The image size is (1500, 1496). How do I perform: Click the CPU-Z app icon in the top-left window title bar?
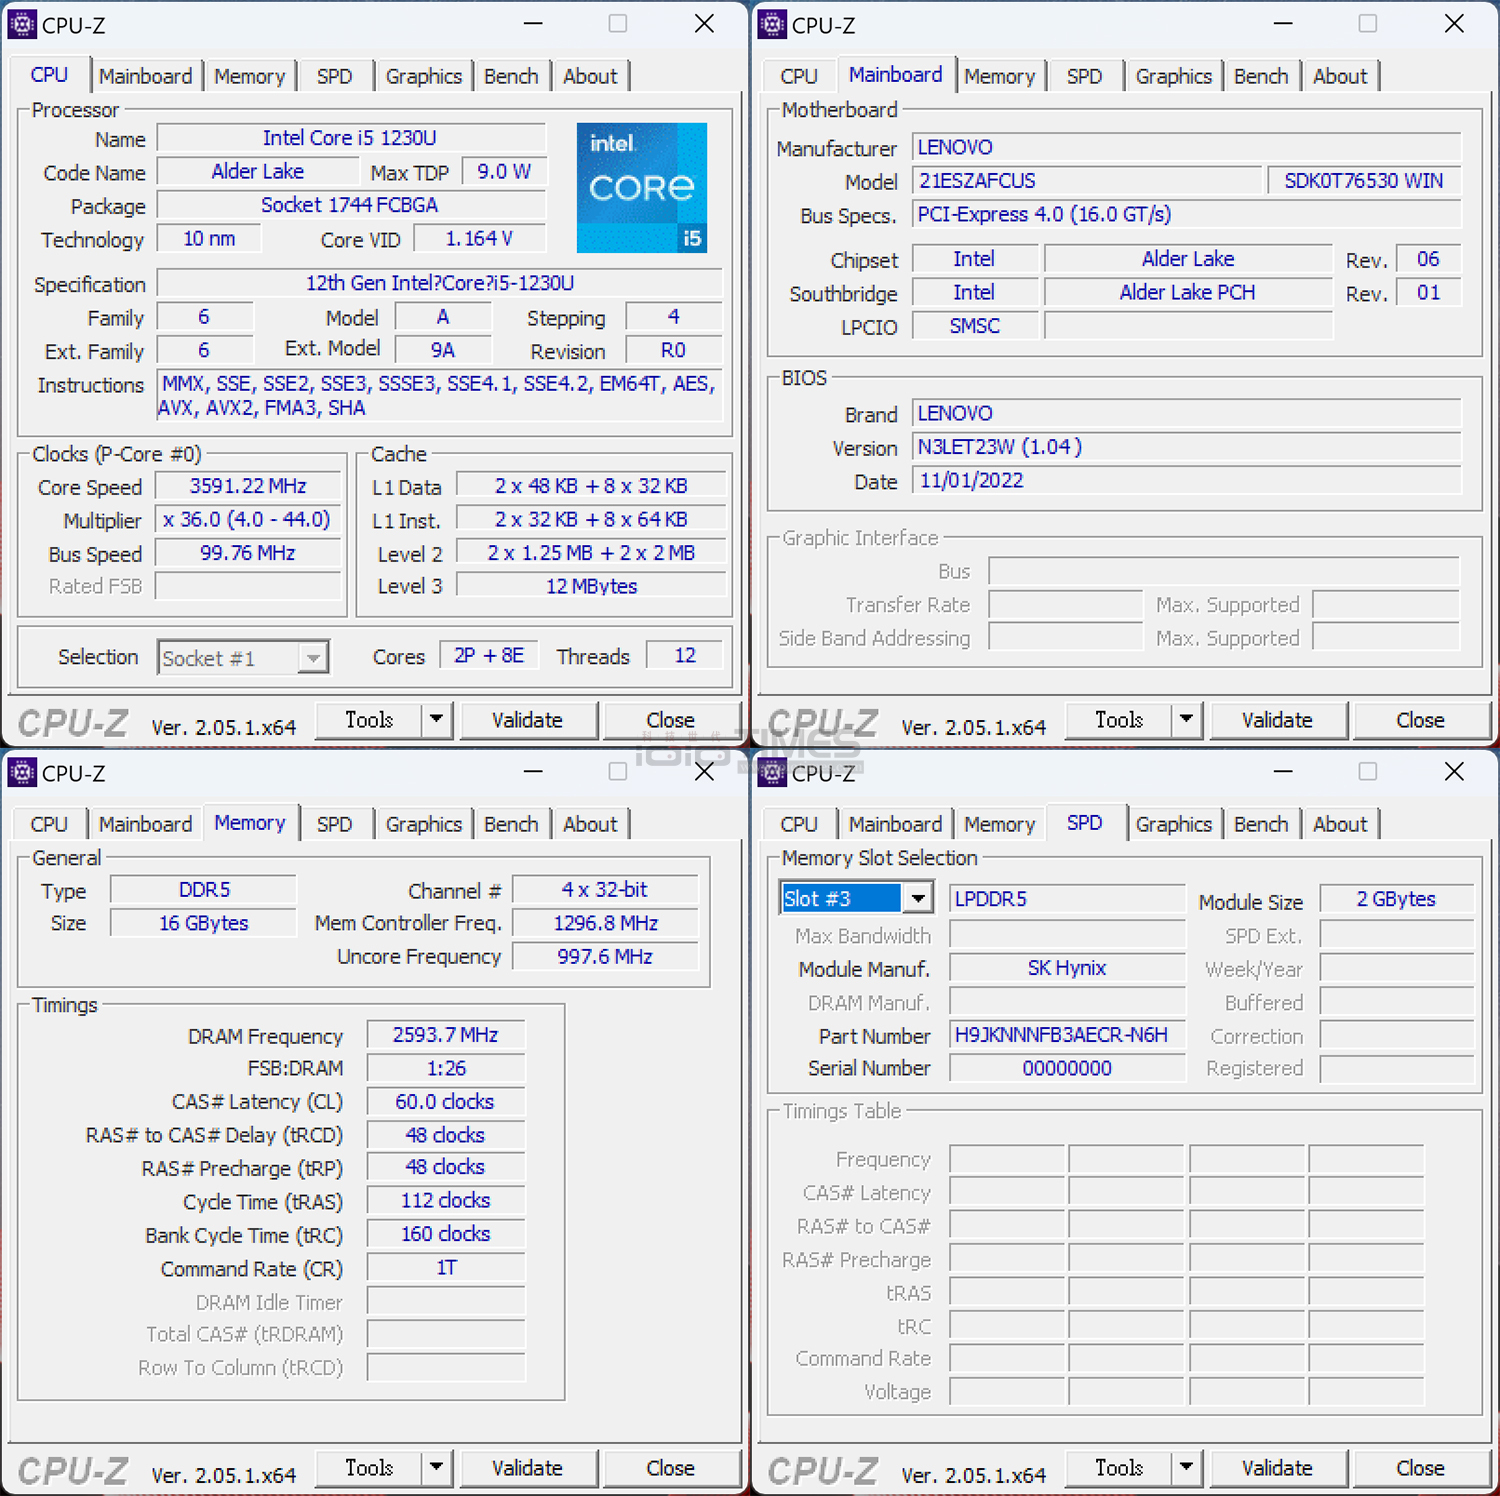[x=21, y=24]
